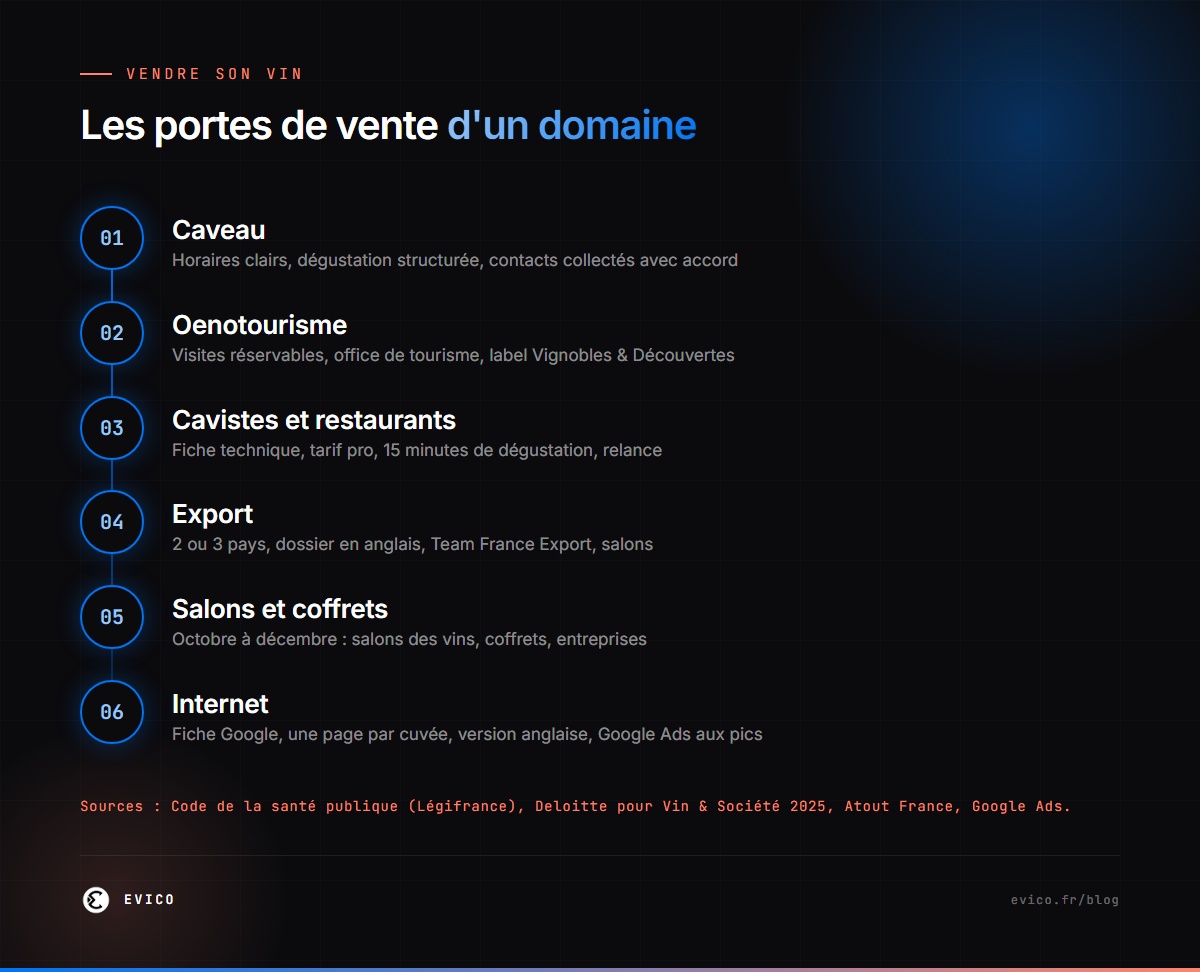
Task: Click the "EVICO" brand name text
Action: [x=149, y=900]
